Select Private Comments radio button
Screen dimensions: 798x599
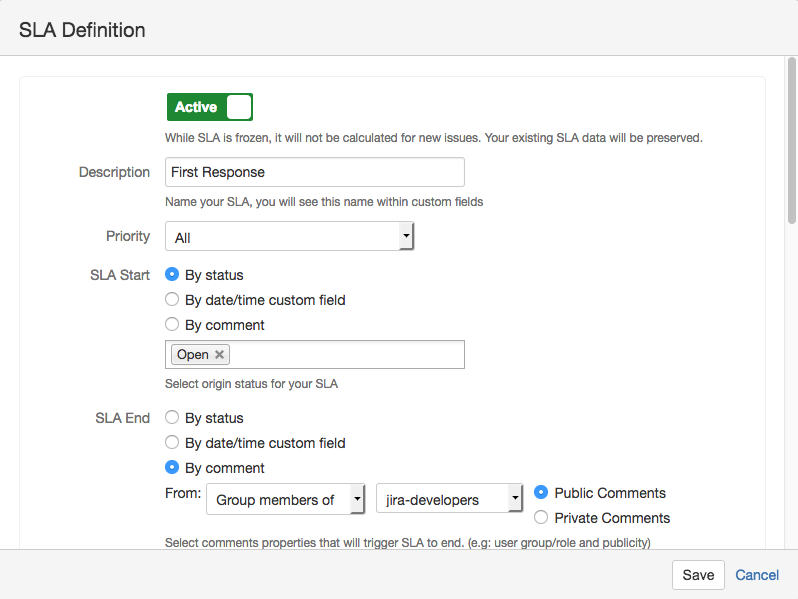541,518
